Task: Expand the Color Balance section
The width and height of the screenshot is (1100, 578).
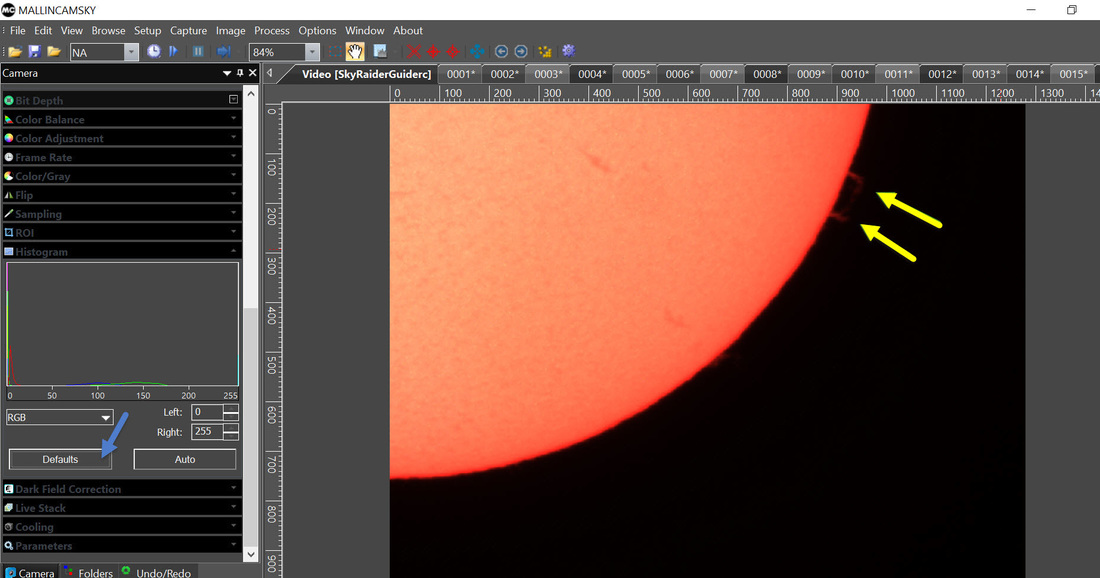Action: click(x=122, y=119)
